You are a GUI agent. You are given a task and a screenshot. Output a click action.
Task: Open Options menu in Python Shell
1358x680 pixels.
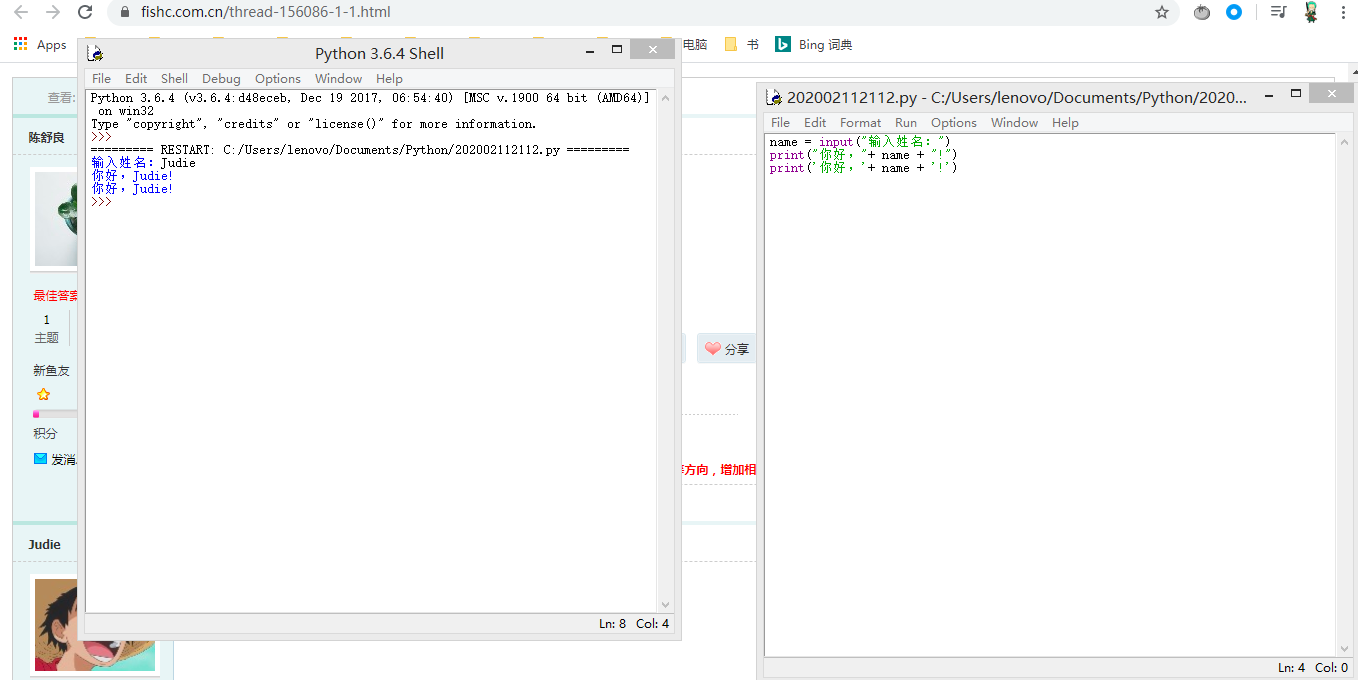(277, 79)
